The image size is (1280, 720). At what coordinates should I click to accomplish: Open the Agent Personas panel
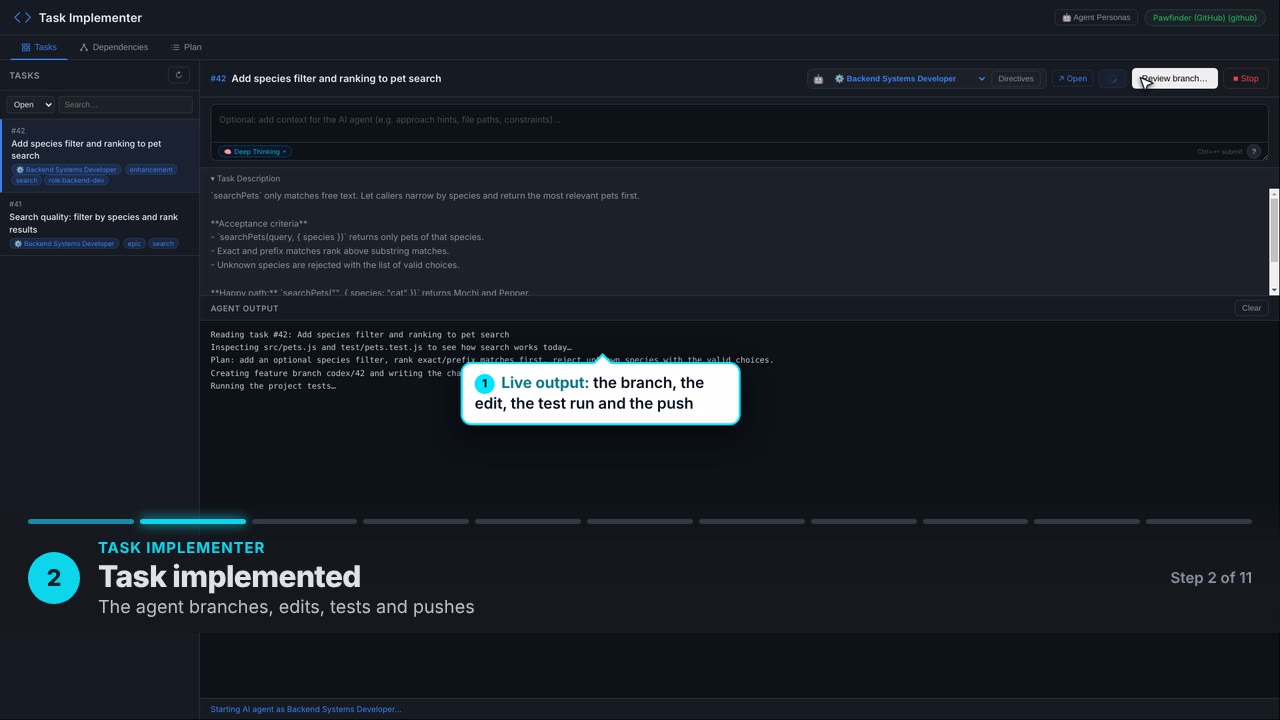pos(1096,18)
